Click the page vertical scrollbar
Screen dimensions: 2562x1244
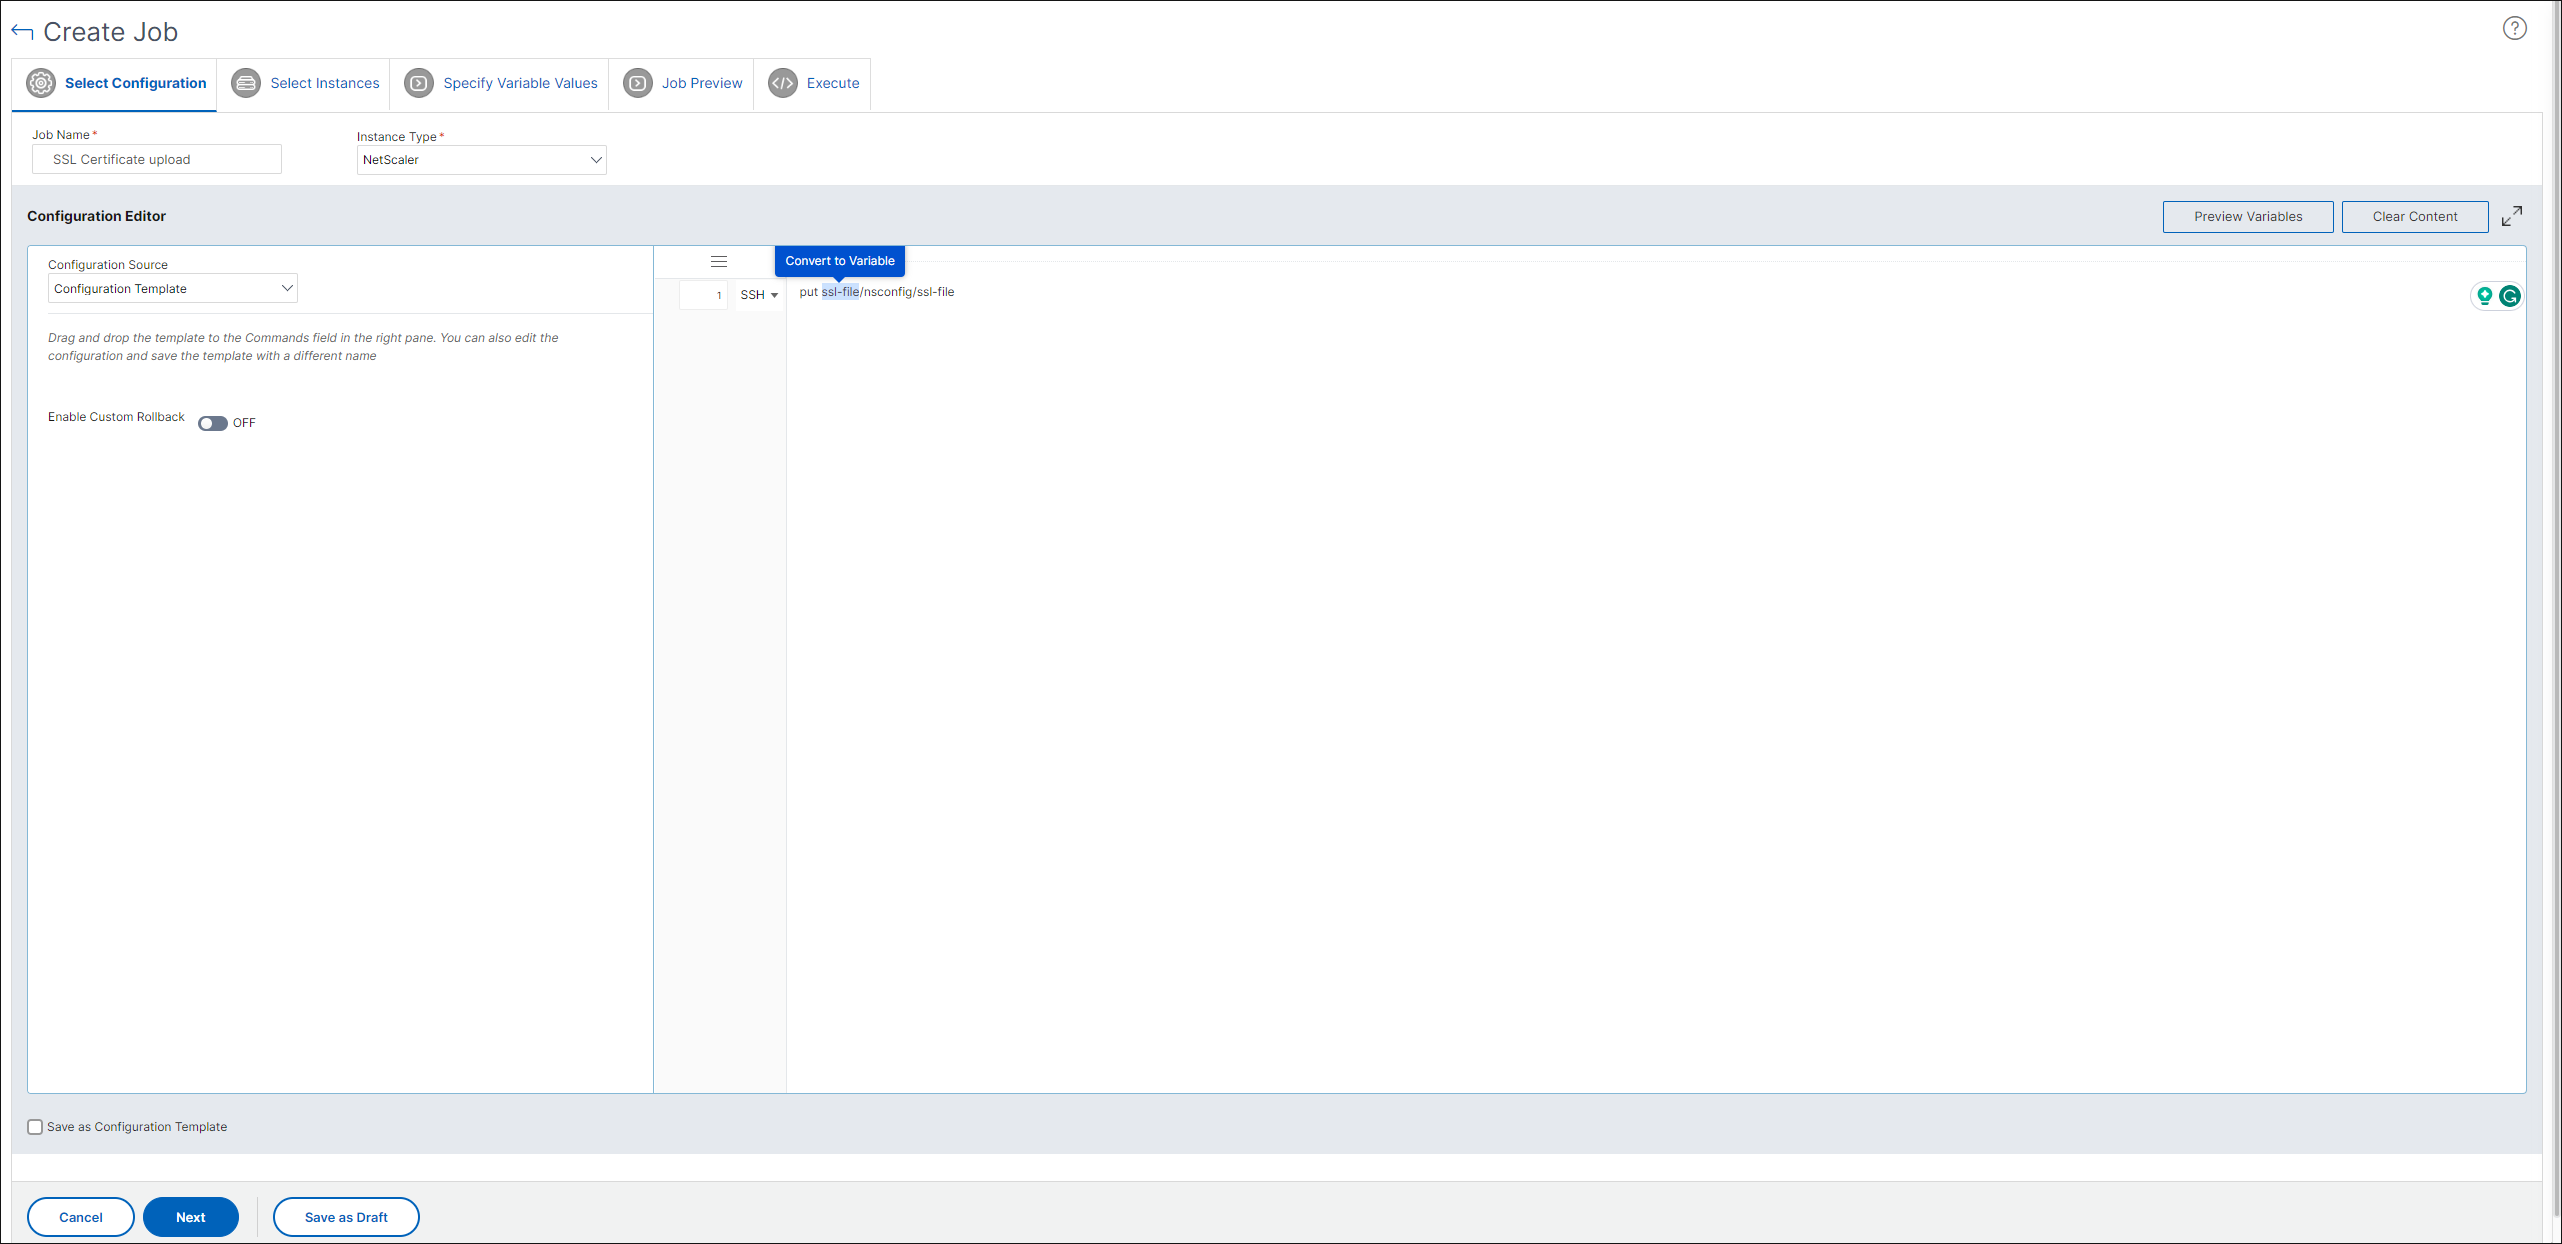(x=2556, y=607)
